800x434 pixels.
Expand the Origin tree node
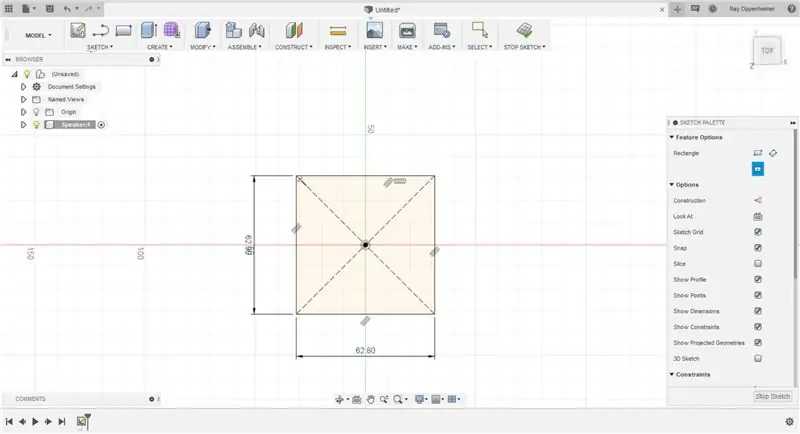23,112
